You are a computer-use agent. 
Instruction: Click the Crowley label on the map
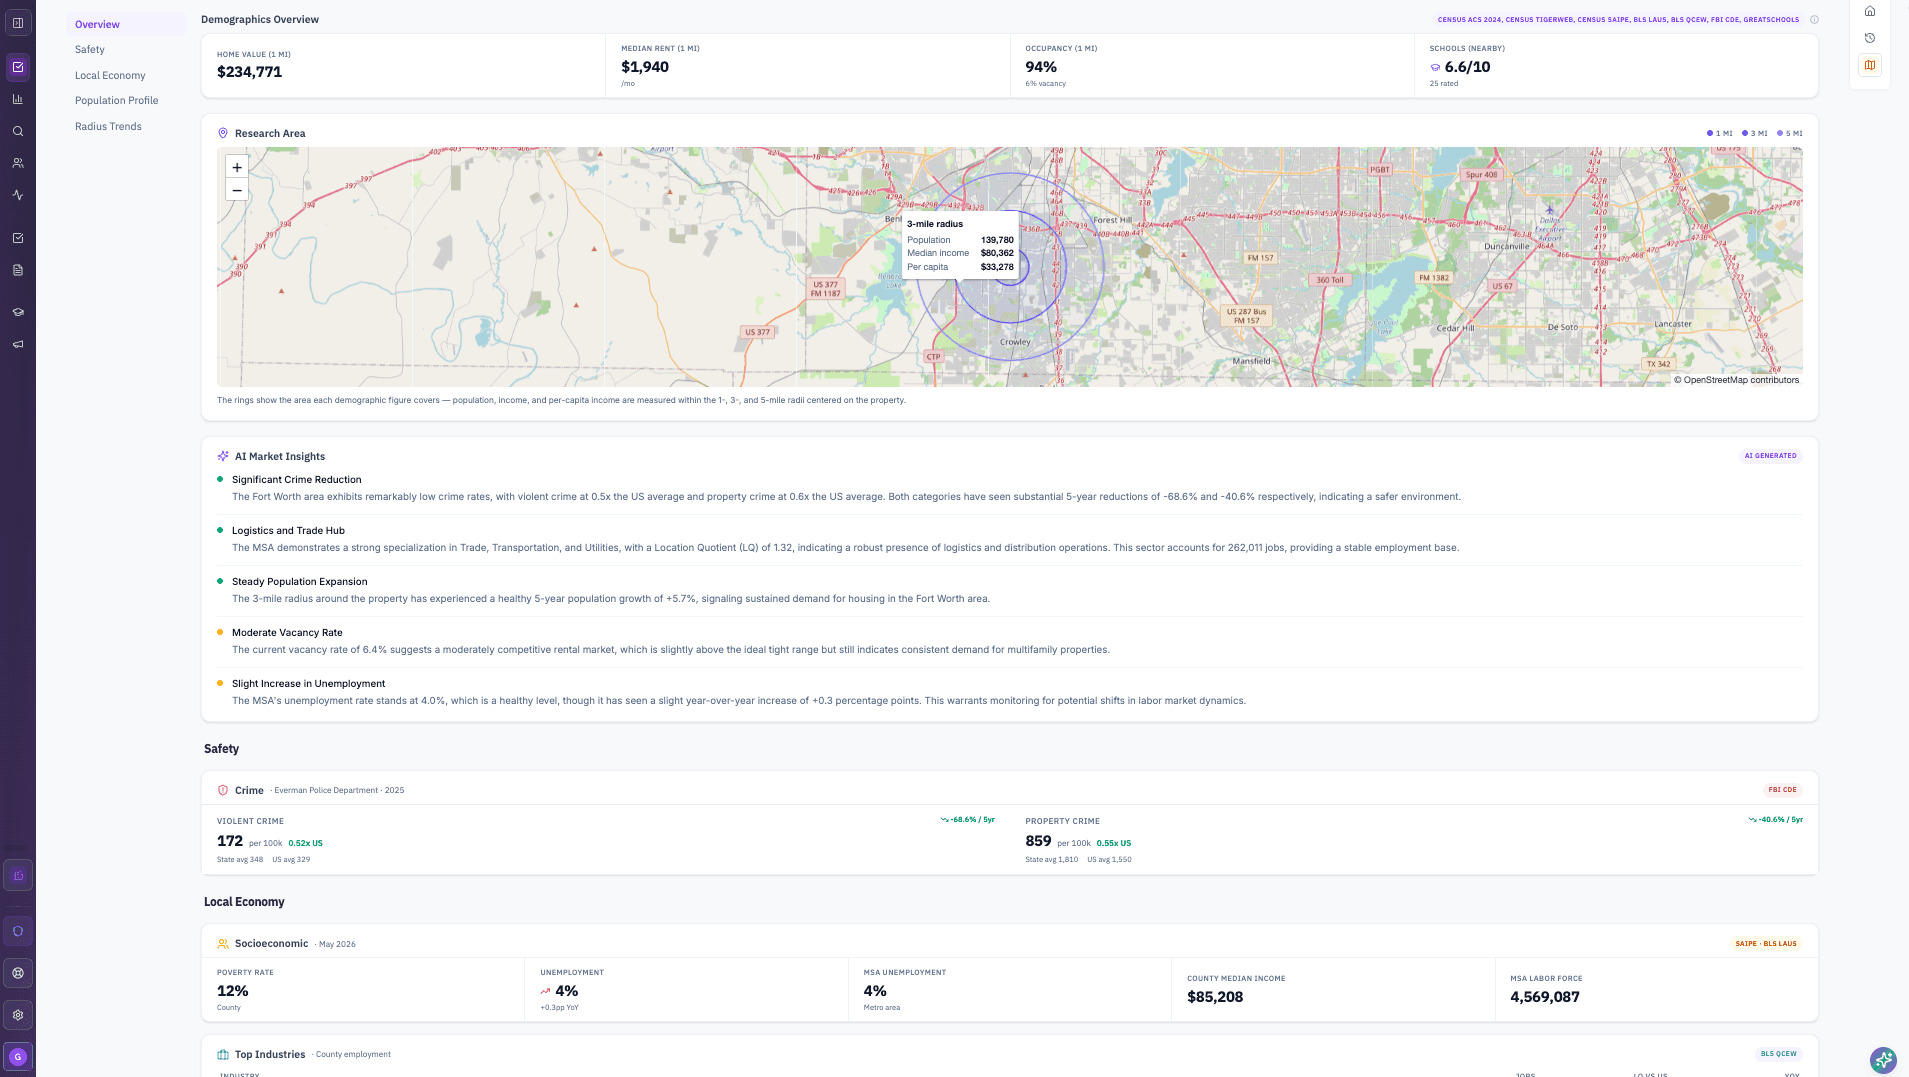tap(1015, 342)
